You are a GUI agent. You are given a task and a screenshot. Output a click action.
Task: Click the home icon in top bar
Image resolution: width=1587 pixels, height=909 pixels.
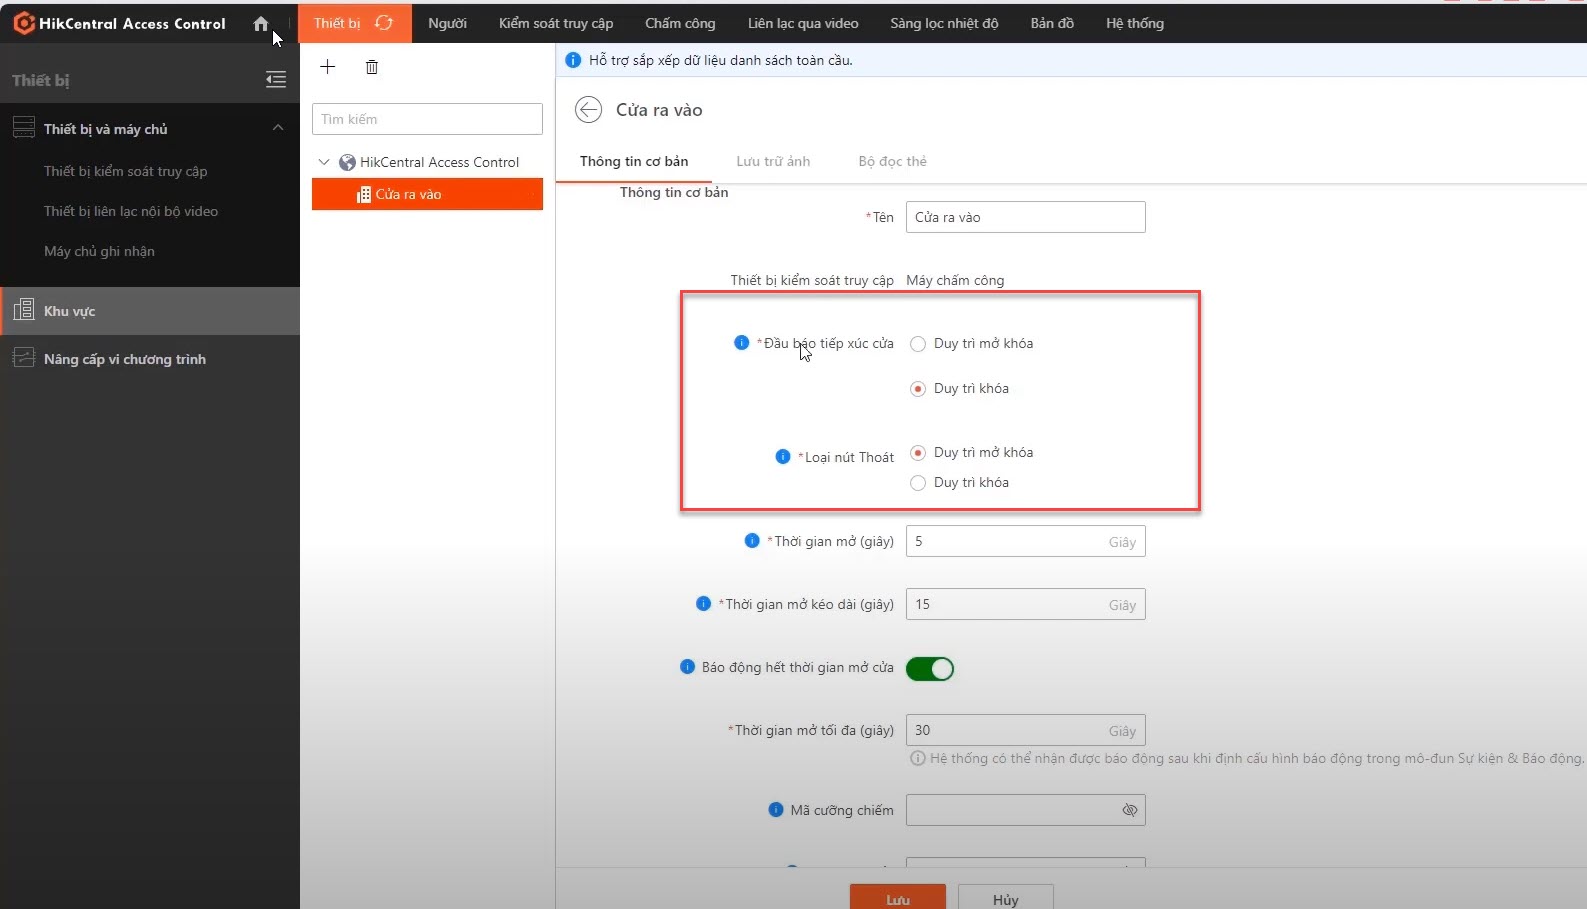pos(261,23)
